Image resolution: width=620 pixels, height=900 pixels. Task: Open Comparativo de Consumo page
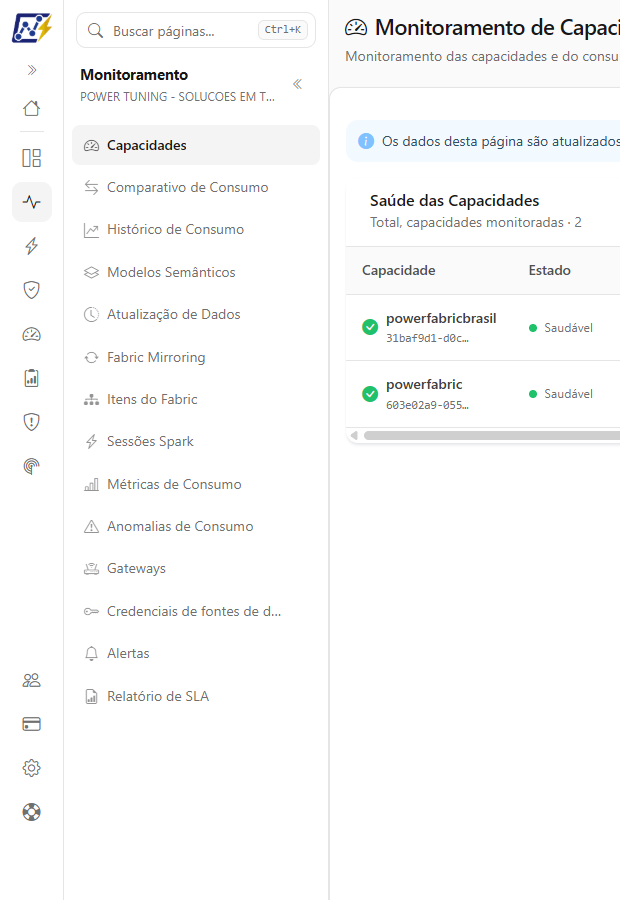(x=196, y=188)
